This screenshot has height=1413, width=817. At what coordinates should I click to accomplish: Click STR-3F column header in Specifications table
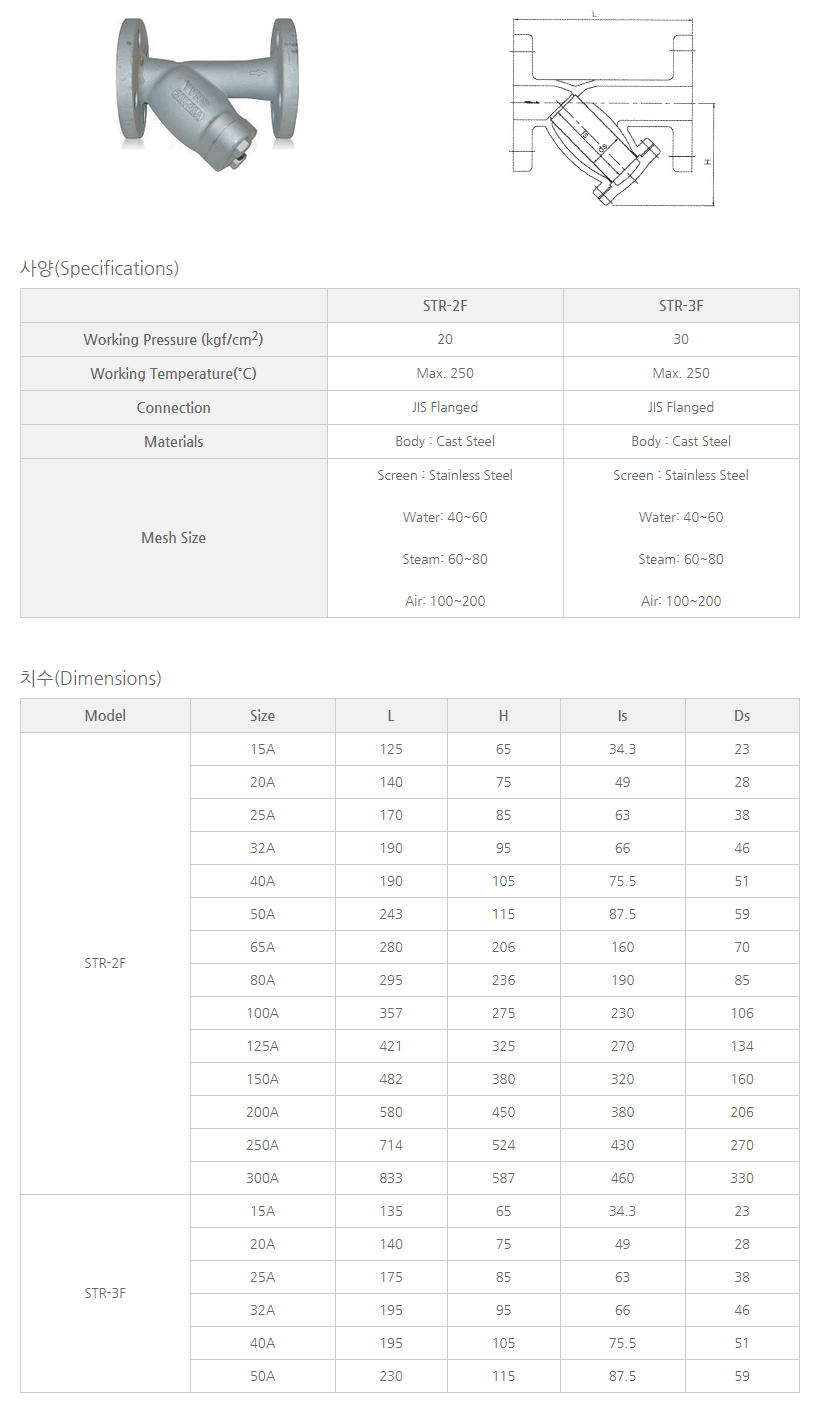[x=681, y=306]
